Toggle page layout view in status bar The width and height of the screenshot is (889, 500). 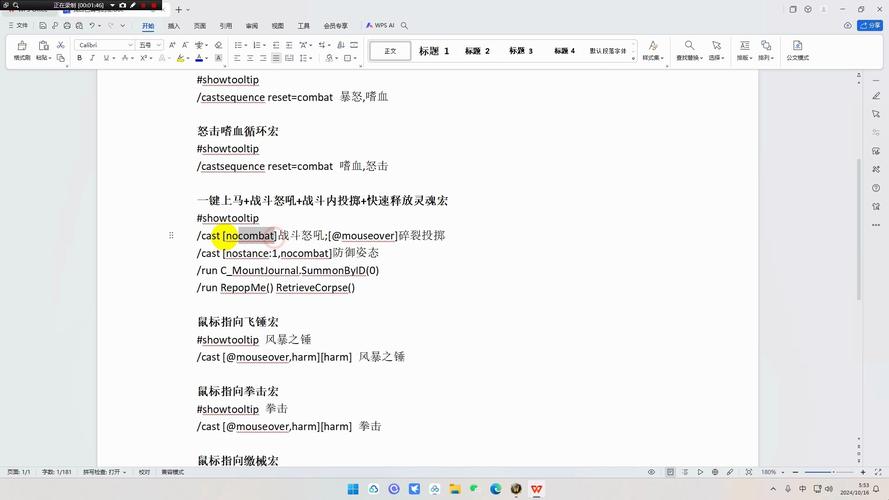pyautogui.click(x=670, y=472)
